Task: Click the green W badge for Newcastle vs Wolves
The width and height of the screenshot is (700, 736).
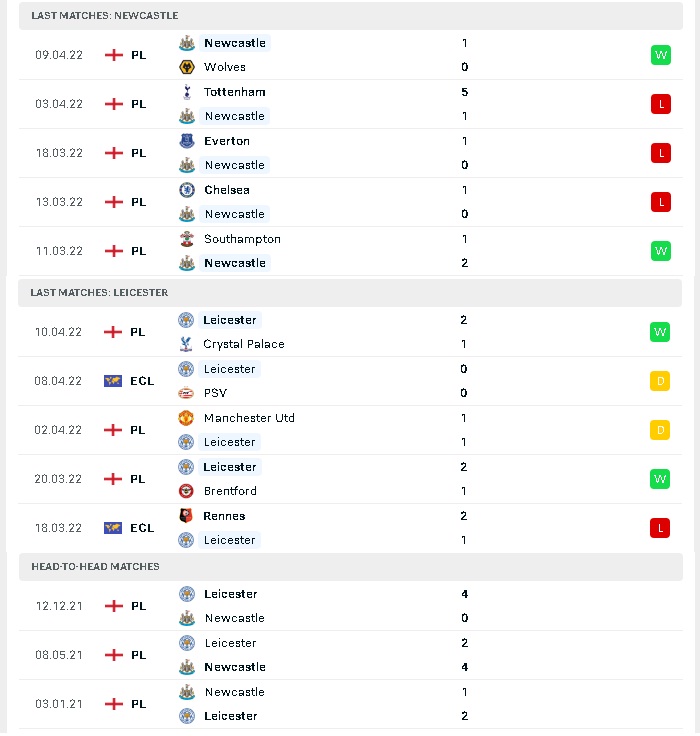Action: pos(661,55)
